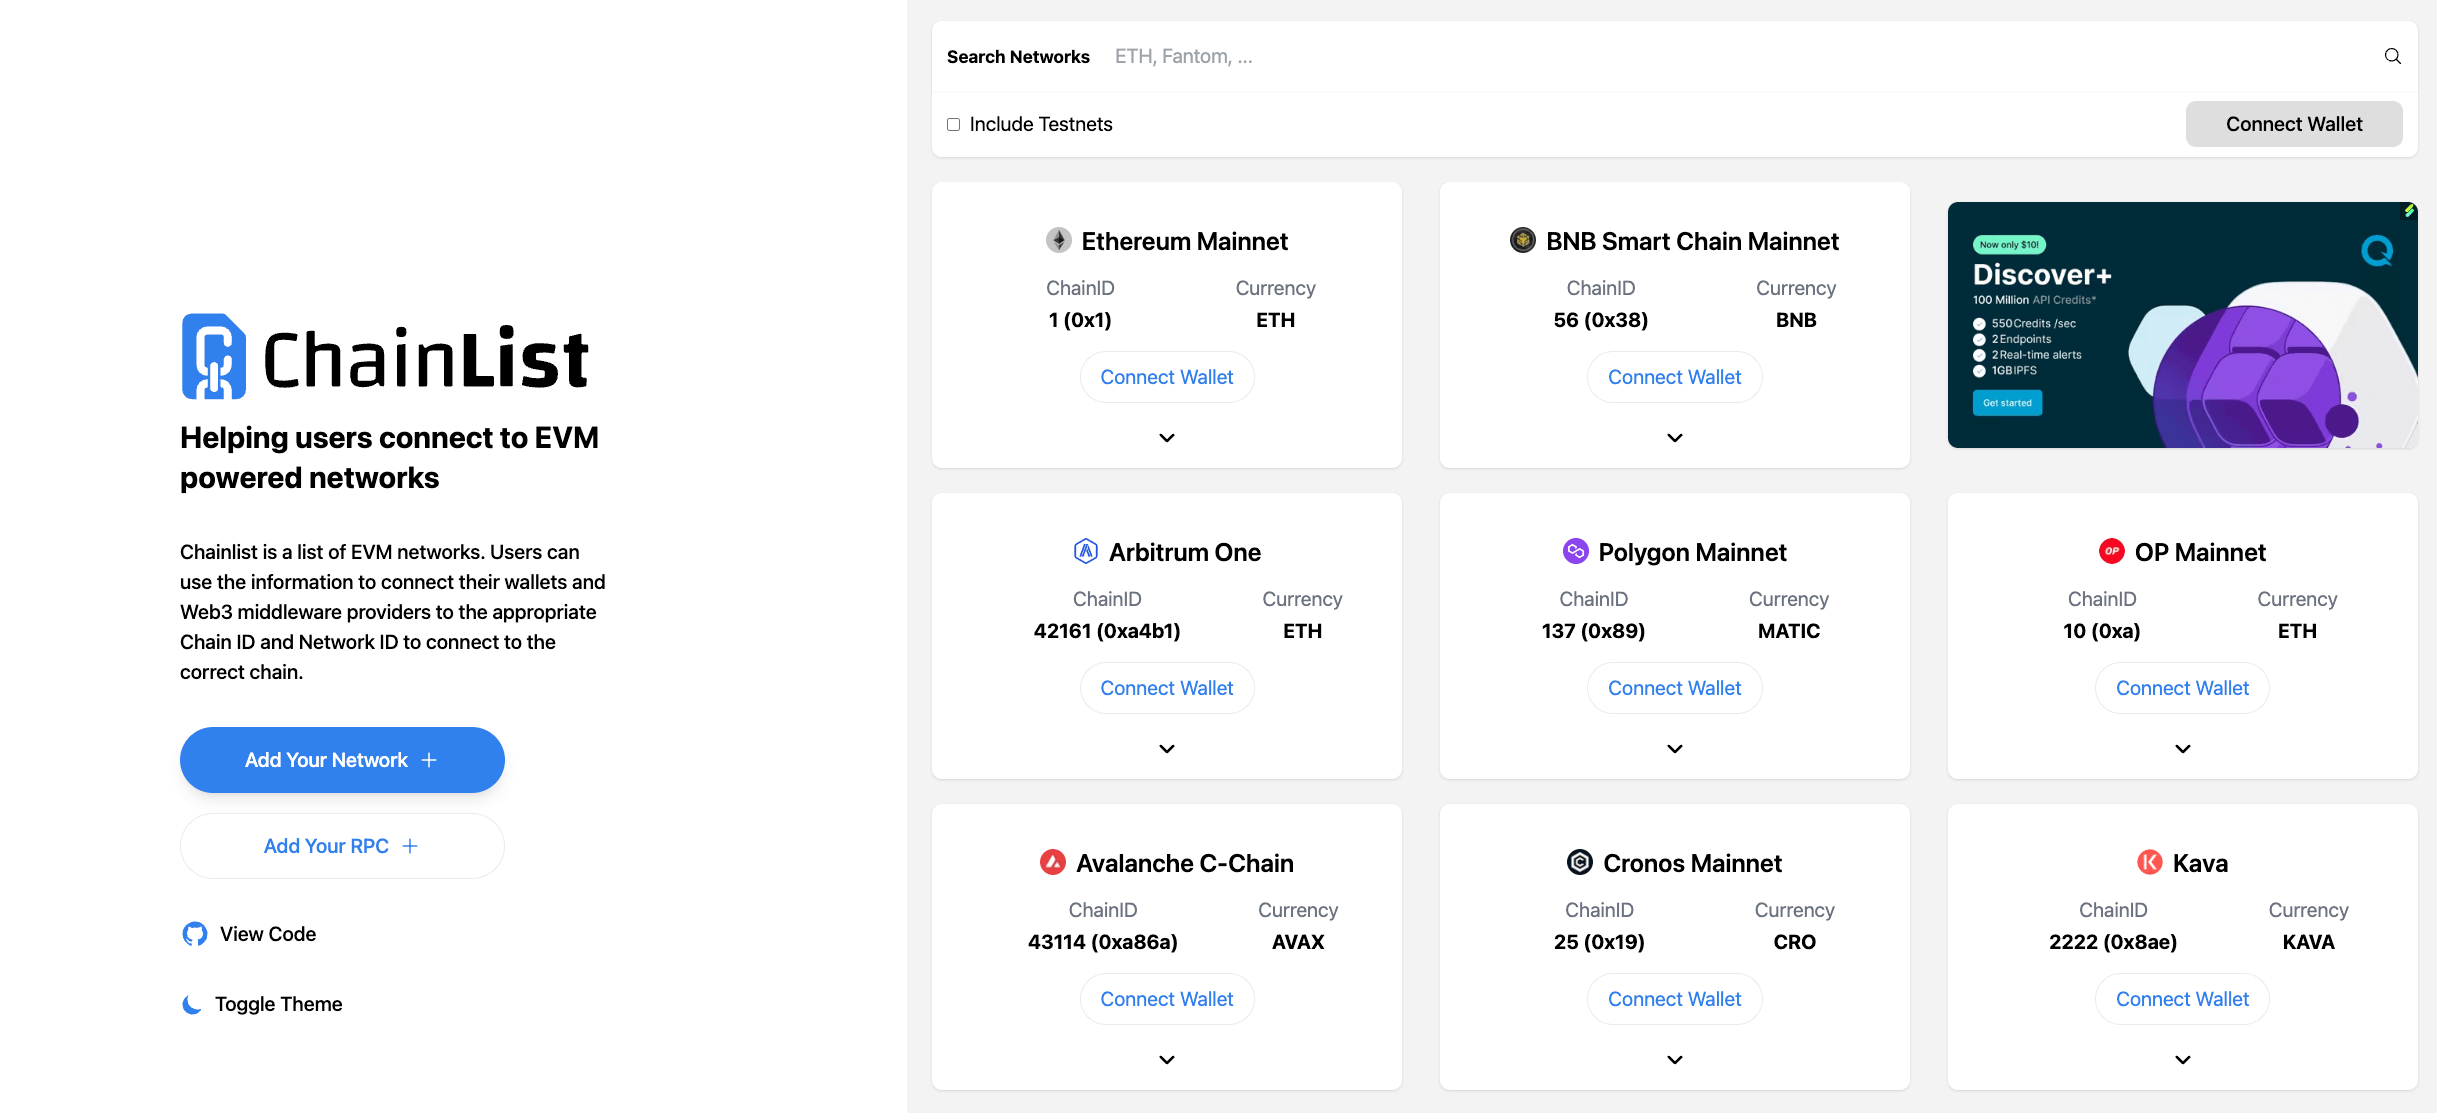Connect wallet to Ethereum Mainnet
The image size is (2437, 1113).
click(1167, 377)
